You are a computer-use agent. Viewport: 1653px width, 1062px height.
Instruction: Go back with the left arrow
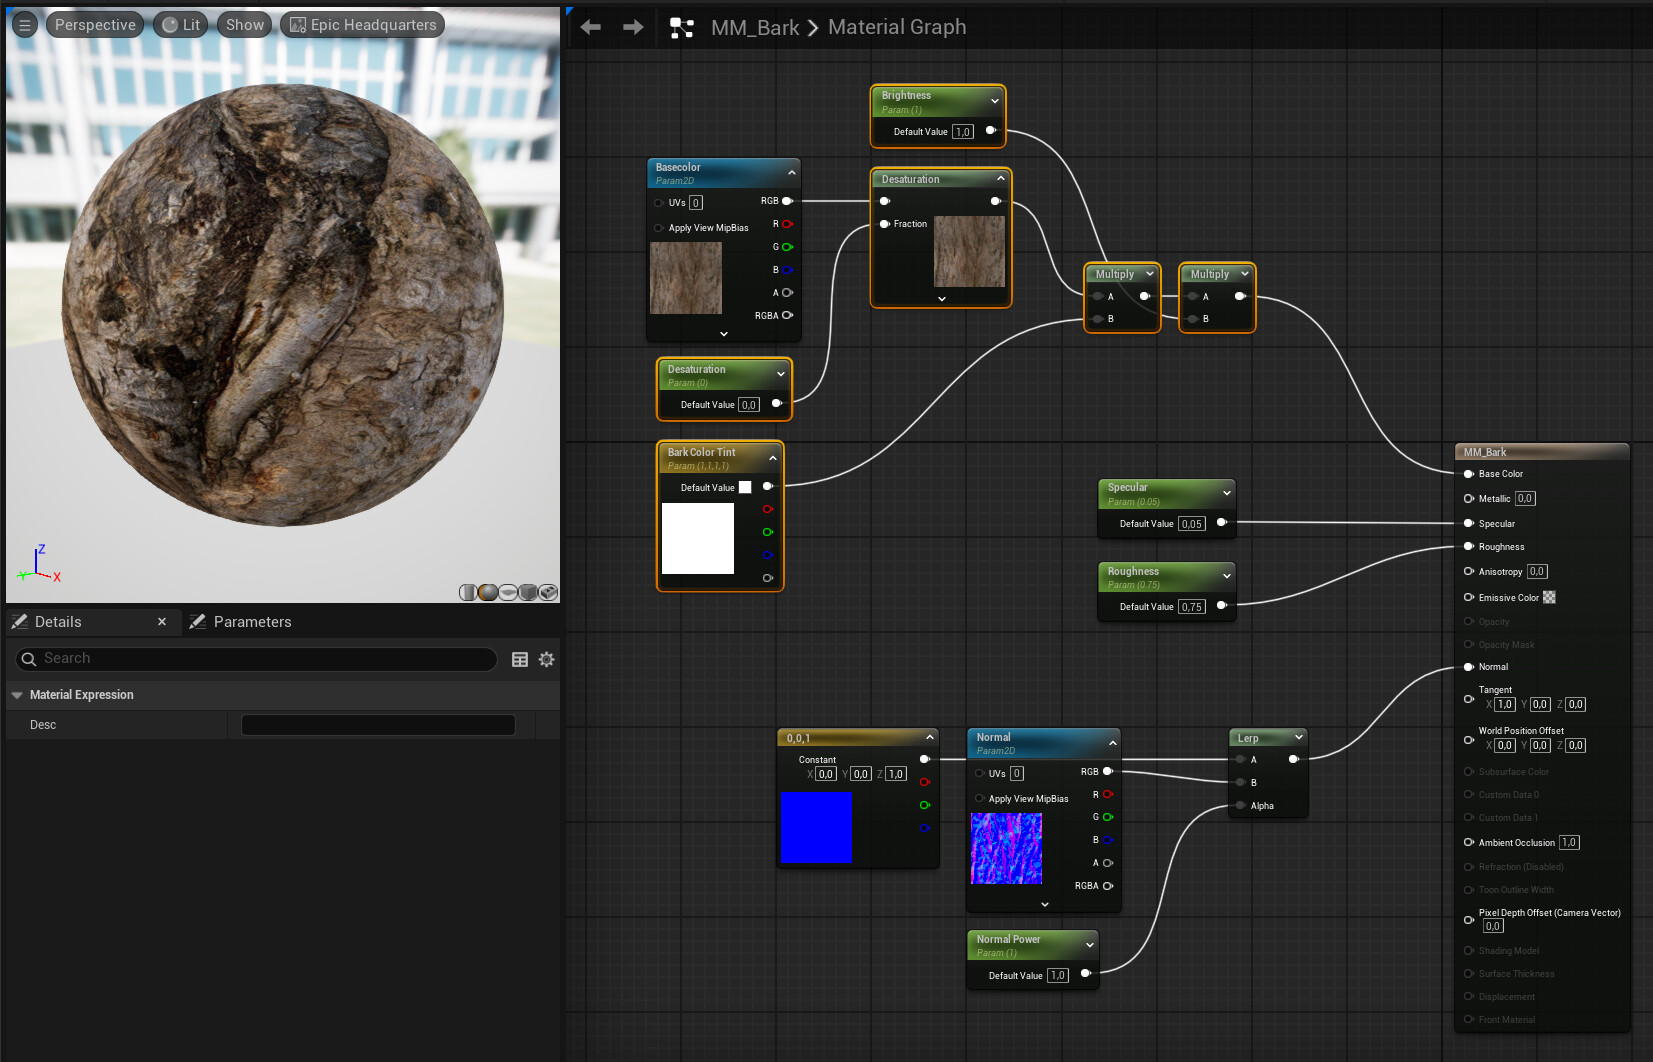(591, 27)
